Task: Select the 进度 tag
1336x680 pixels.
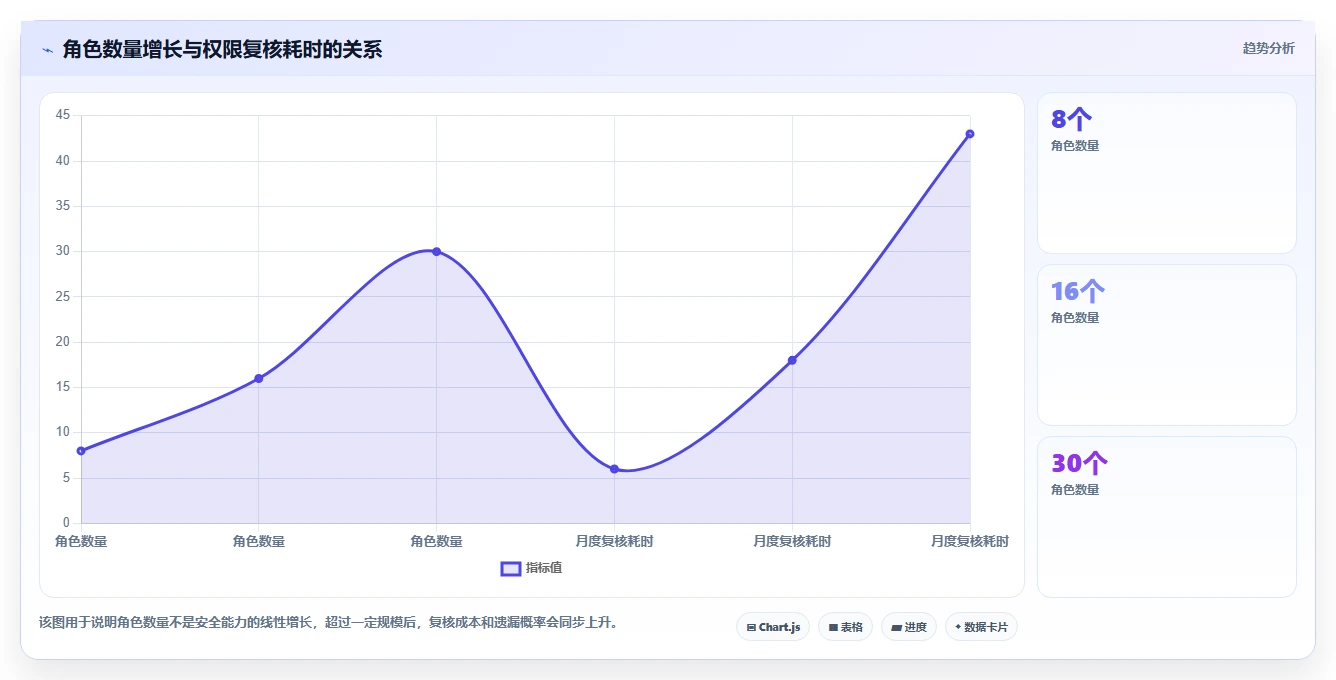Action: pos(908,627)
